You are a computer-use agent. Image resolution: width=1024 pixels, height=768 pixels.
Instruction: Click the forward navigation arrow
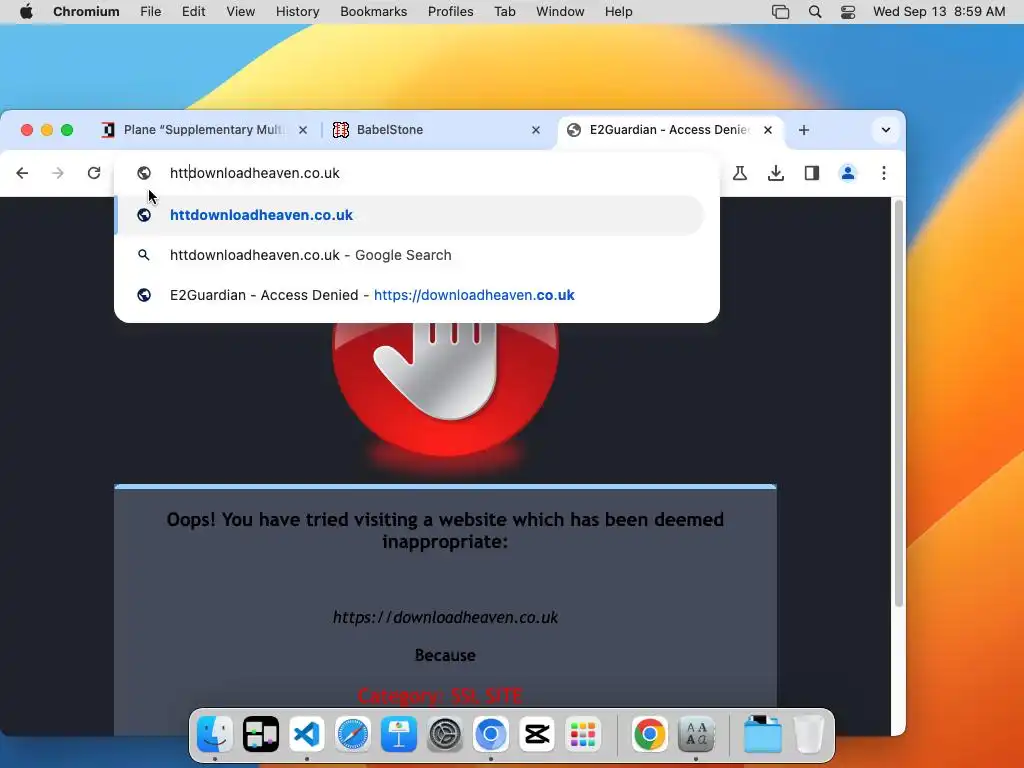tap(58, 173)
